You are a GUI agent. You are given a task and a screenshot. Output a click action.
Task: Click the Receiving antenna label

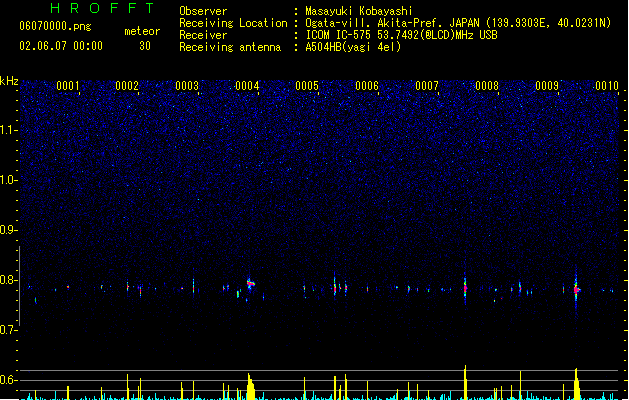(x=230, y=47)
